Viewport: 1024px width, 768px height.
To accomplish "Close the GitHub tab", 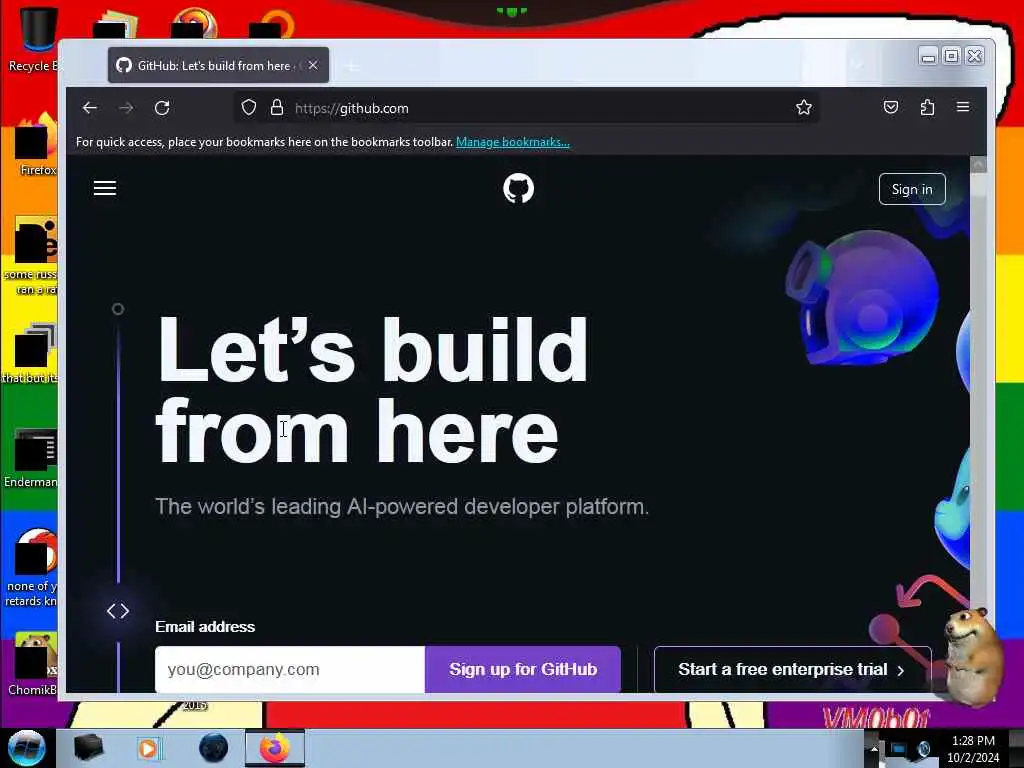I will point(313,65).
